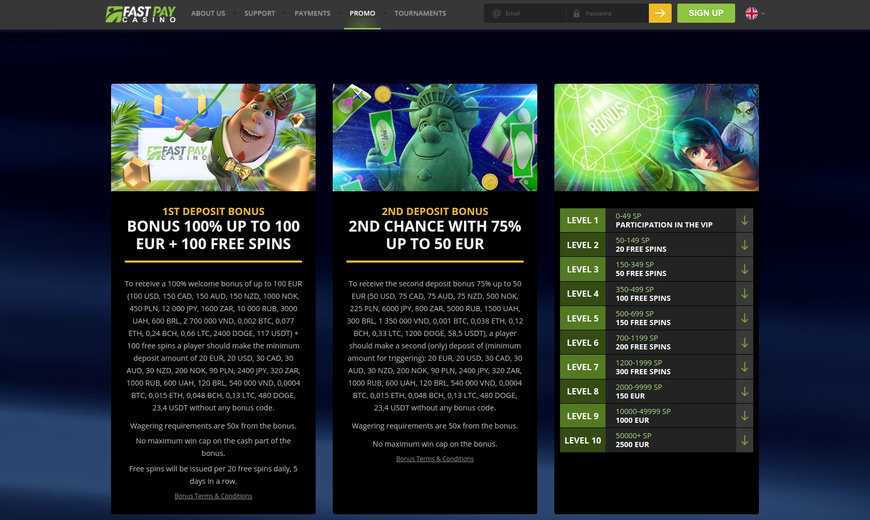Viewport: 870px width, 520px height.
Task: Expand Level 2 row with 20 free spins
Action: coord(656,245)
